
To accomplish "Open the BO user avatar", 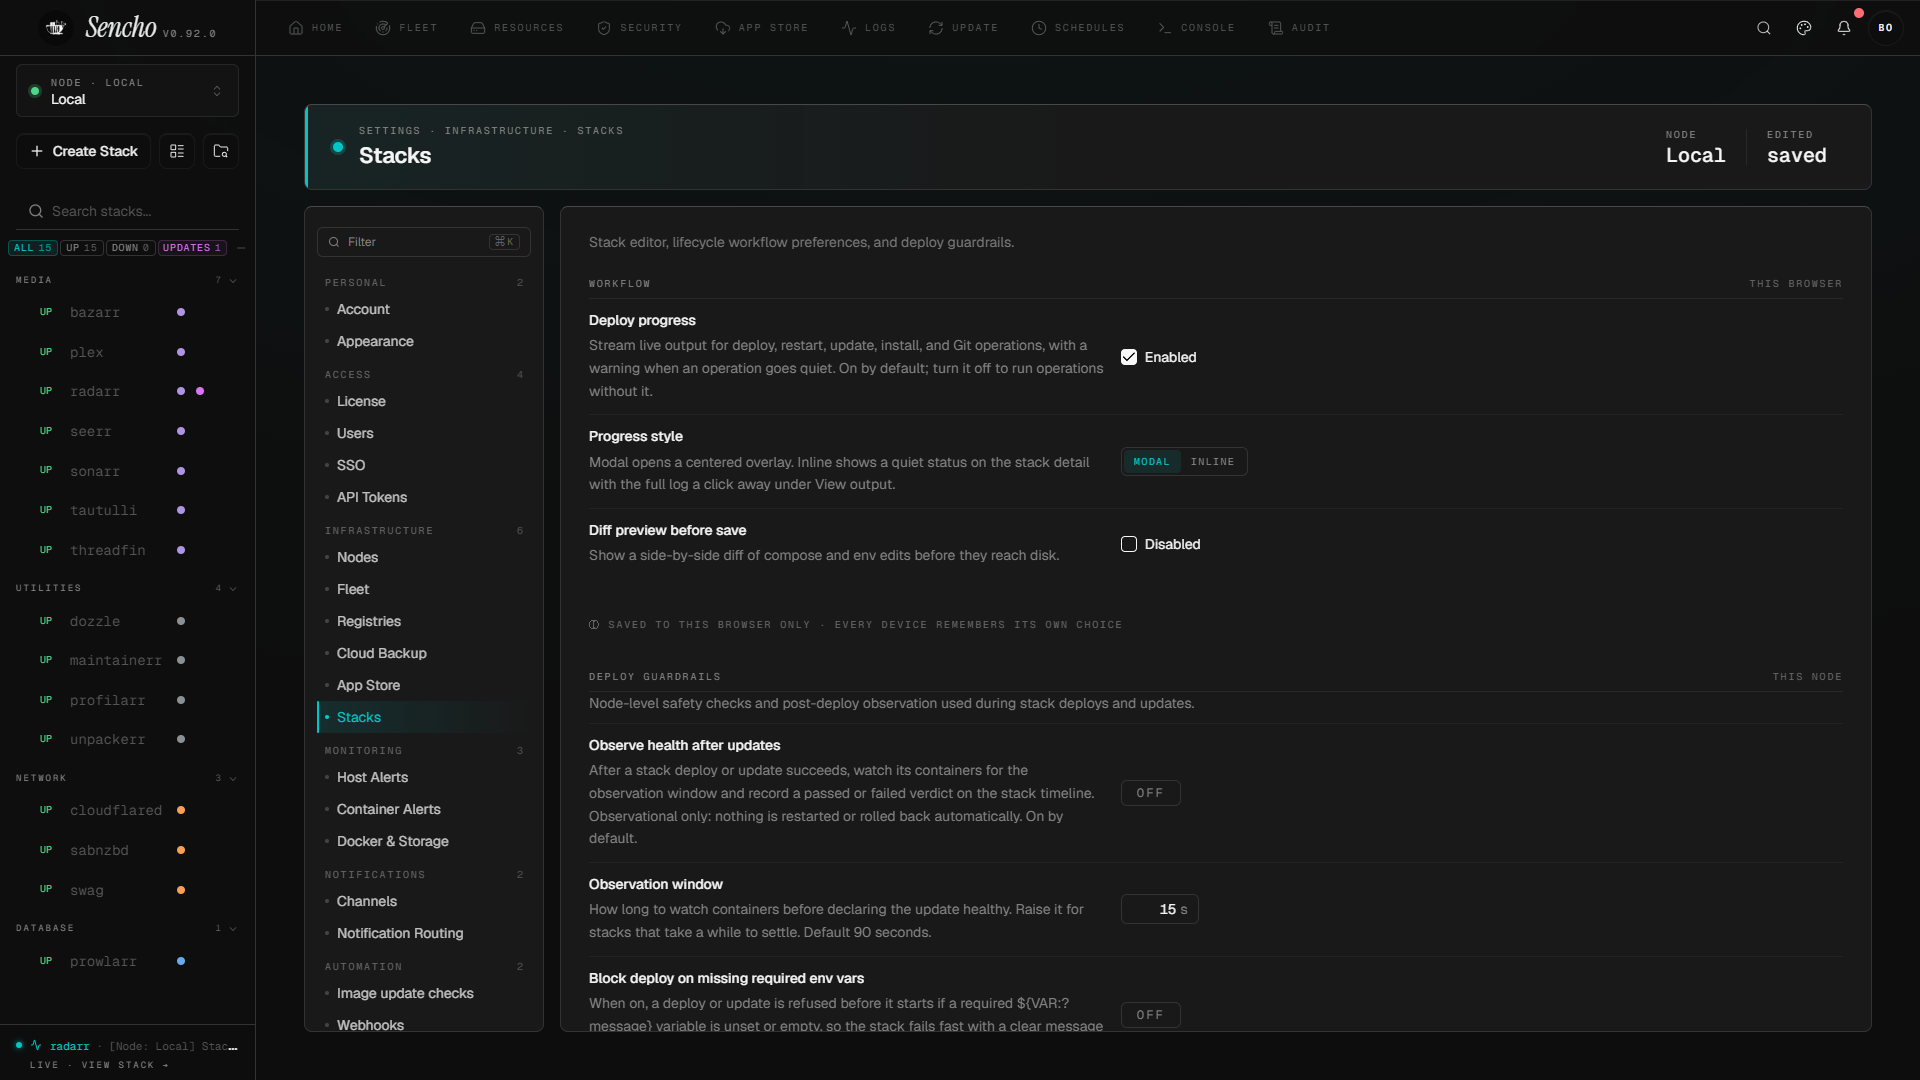I will pyautogui.click(x=1886, y=28).
